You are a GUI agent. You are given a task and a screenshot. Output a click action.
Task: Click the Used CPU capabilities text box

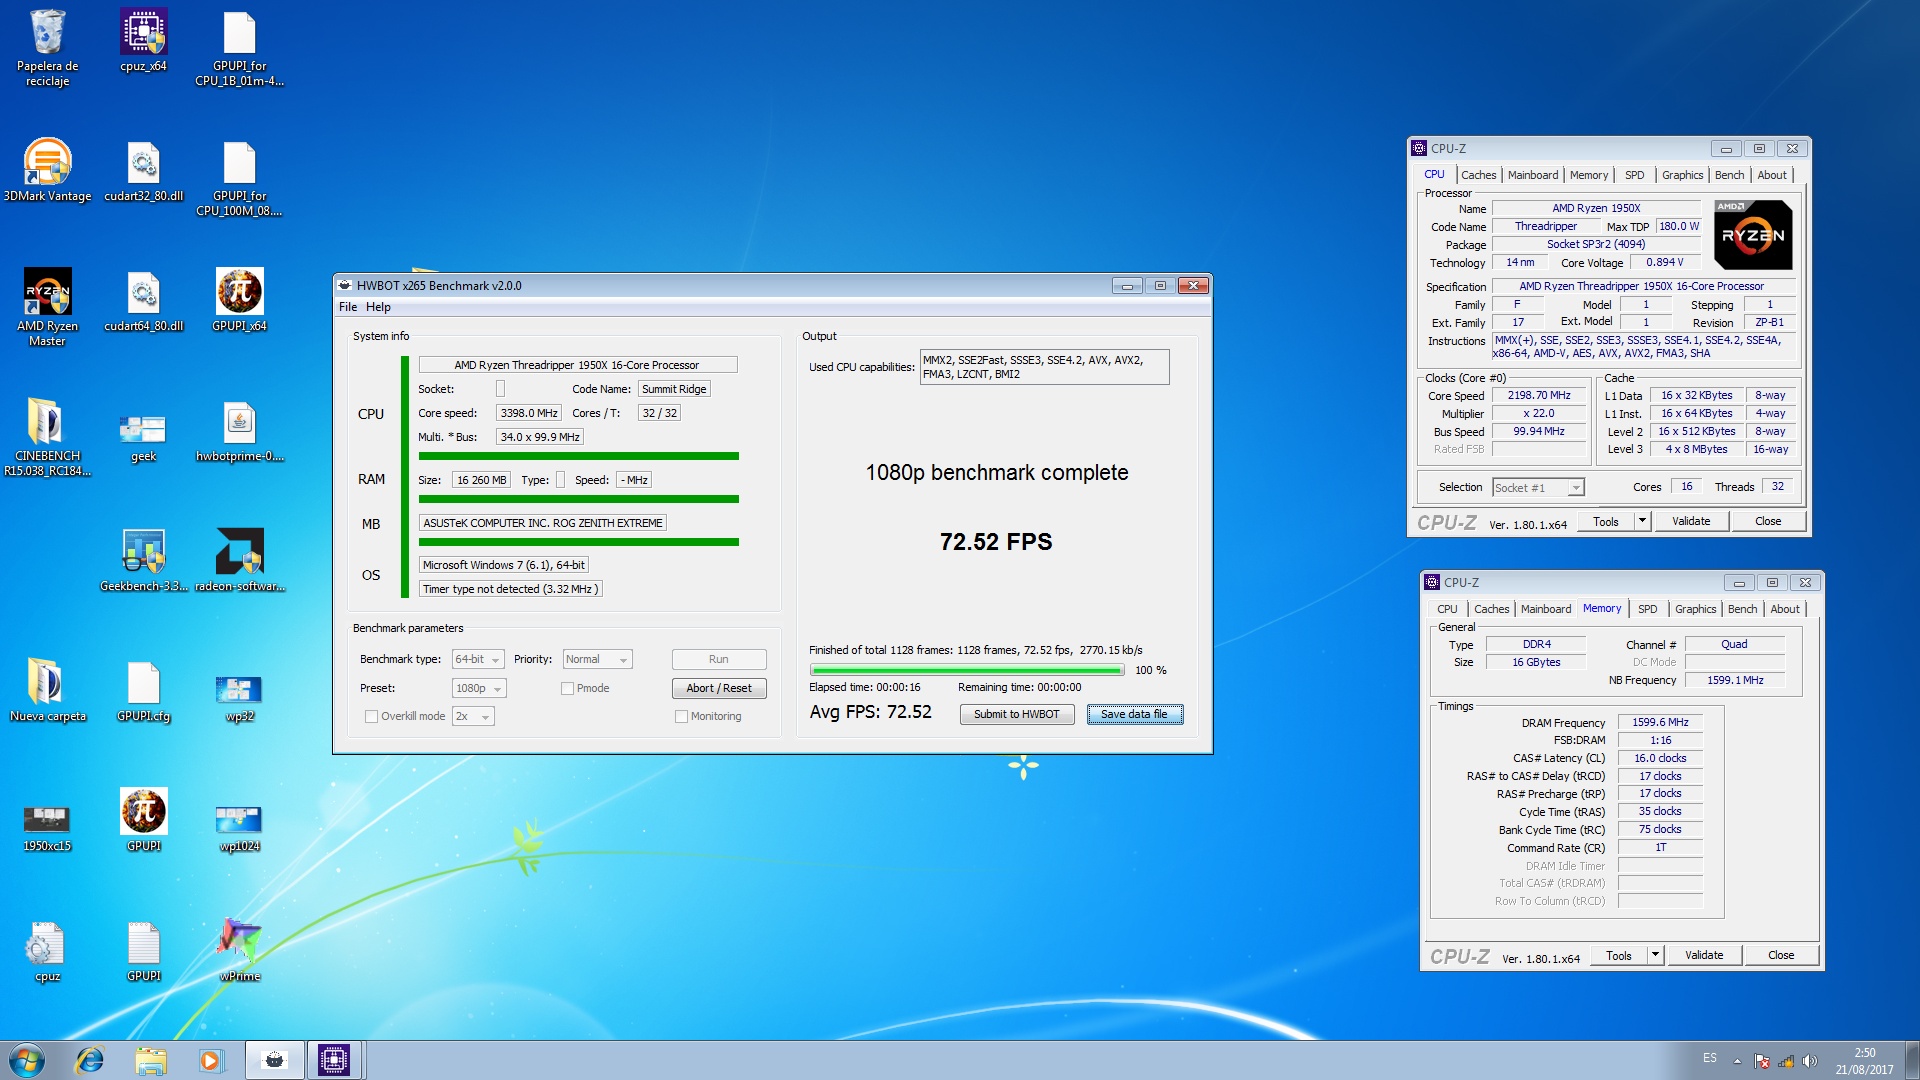coord(1044,367)
